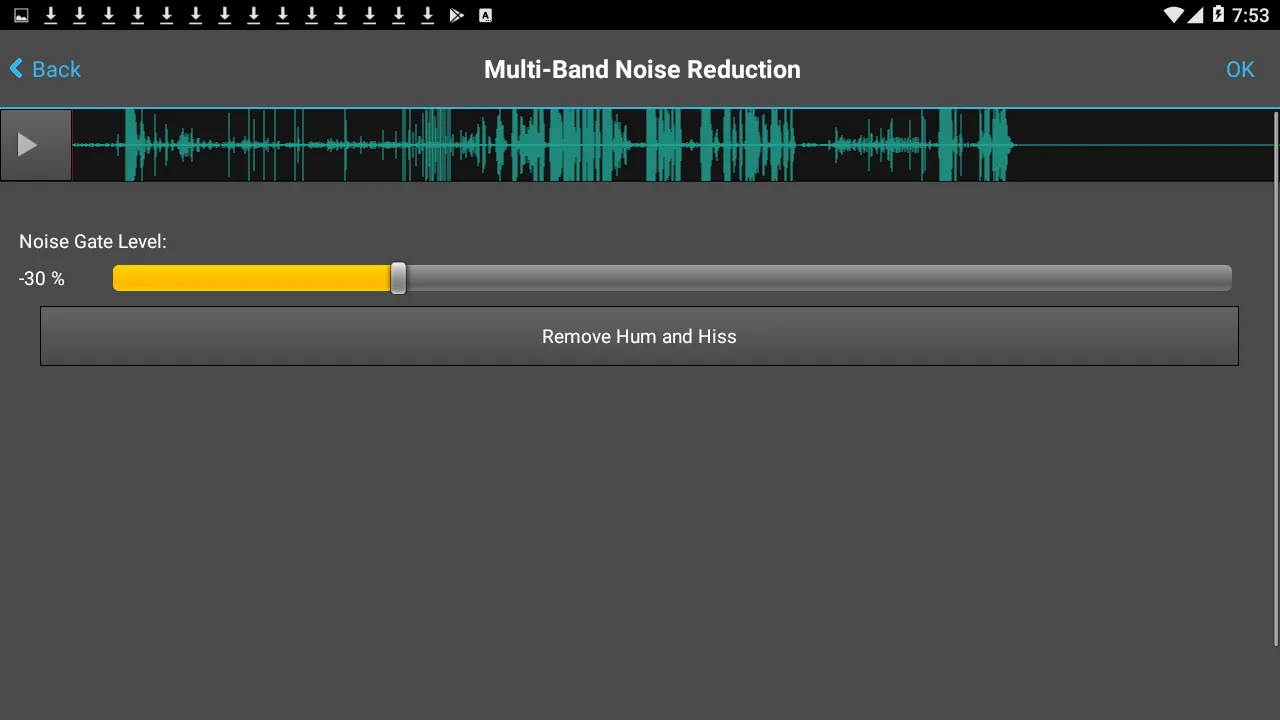Click the Remove Hum and Hiss button
1280x720 pixels.
tap(639, 336)
